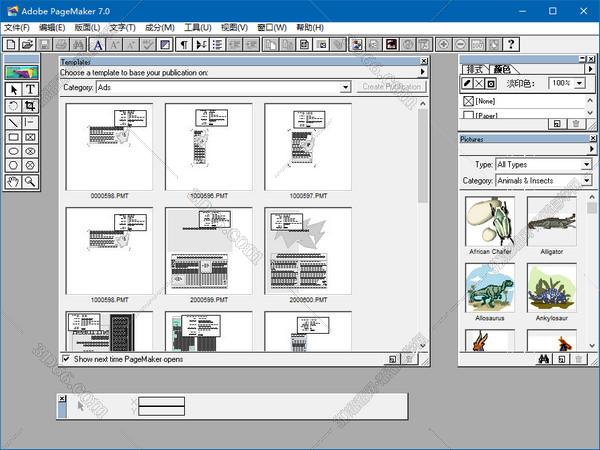Choose the Rotating tool
Viewport: 600px width, 450px height.
(13, 105)
